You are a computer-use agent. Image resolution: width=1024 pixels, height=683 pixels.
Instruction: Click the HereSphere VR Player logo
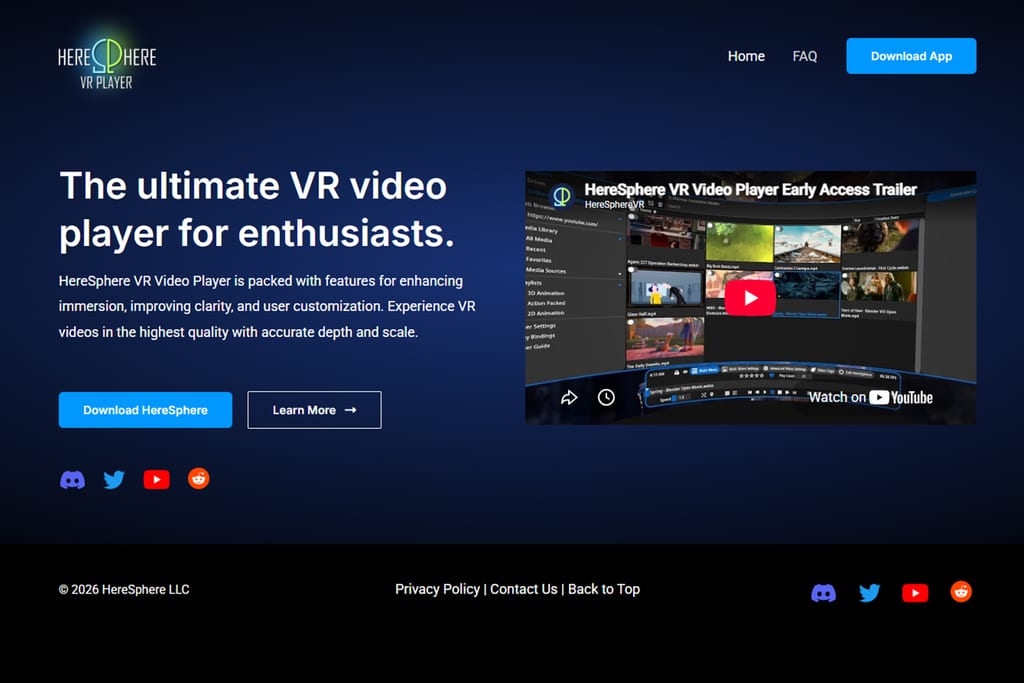pos(107,64)
